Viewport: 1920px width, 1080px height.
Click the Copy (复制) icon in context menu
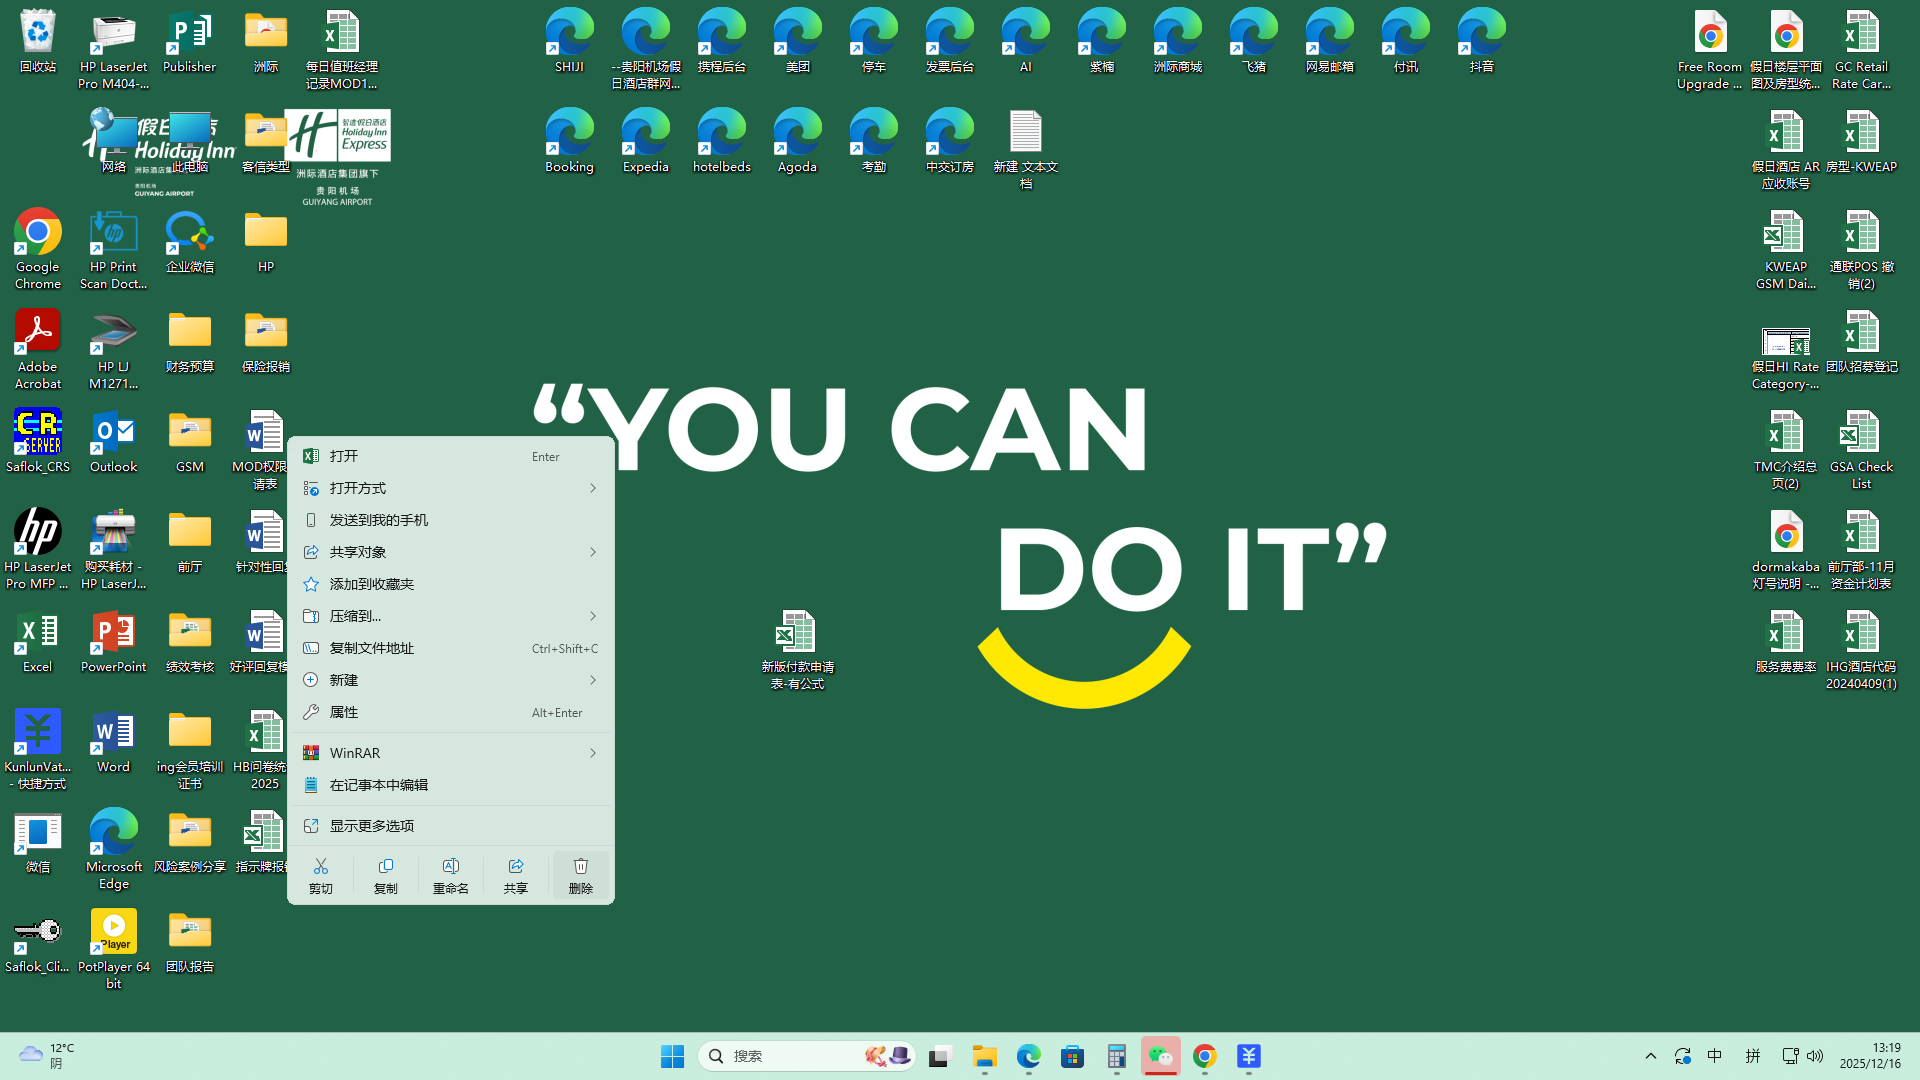[385, 866]
